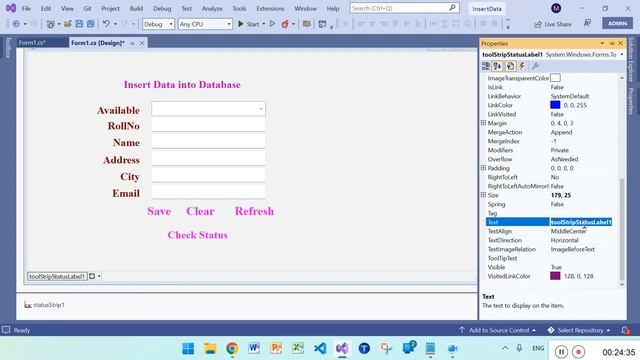Expand the Size property
The image size is (640, 360).
click(x=483, y=195)
